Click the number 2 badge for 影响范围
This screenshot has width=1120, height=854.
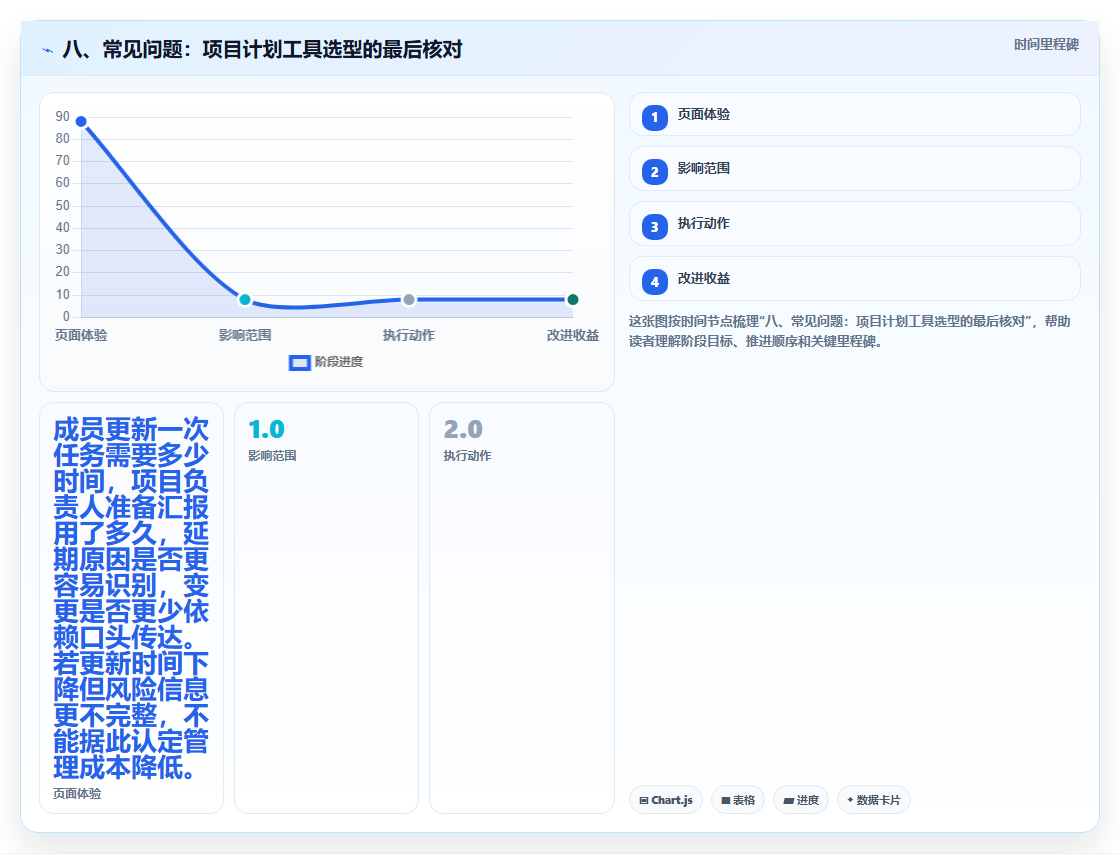654,171
